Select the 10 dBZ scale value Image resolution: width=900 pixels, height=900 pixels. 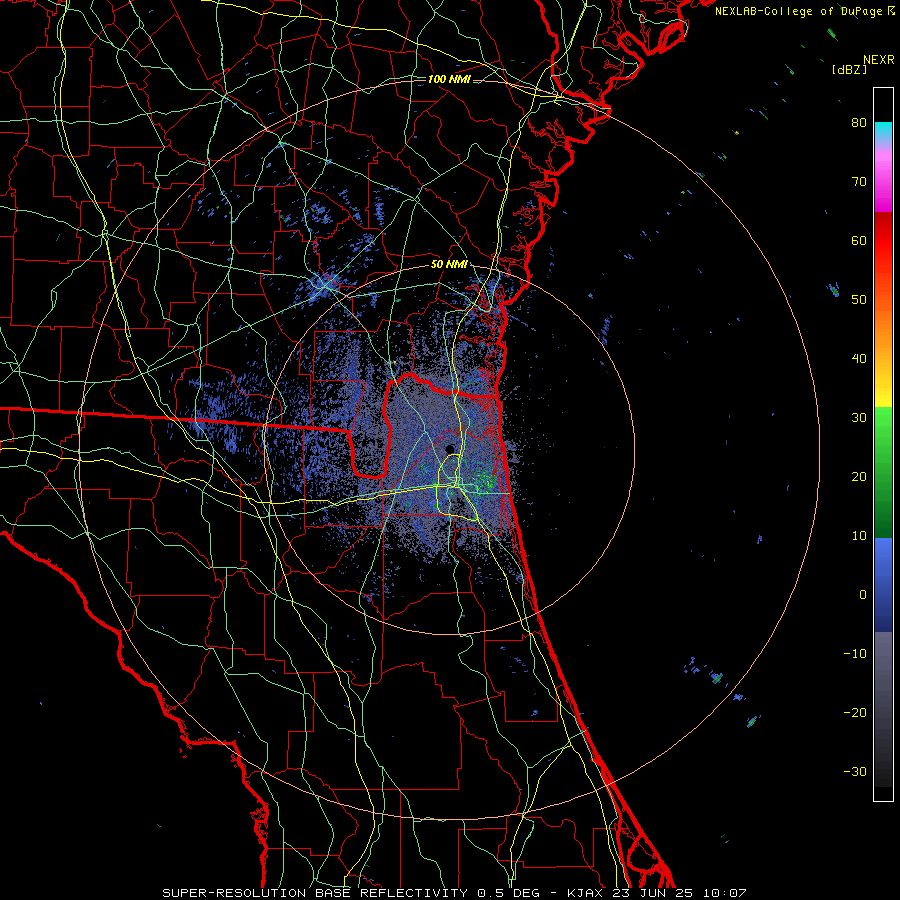pyautogui.click(x=859, y=536)
